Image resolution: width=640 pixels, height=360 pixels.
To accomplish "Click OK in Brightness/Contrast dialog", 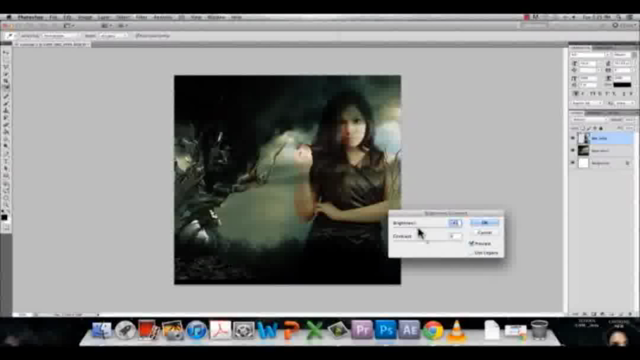I will tap(484, 222).
